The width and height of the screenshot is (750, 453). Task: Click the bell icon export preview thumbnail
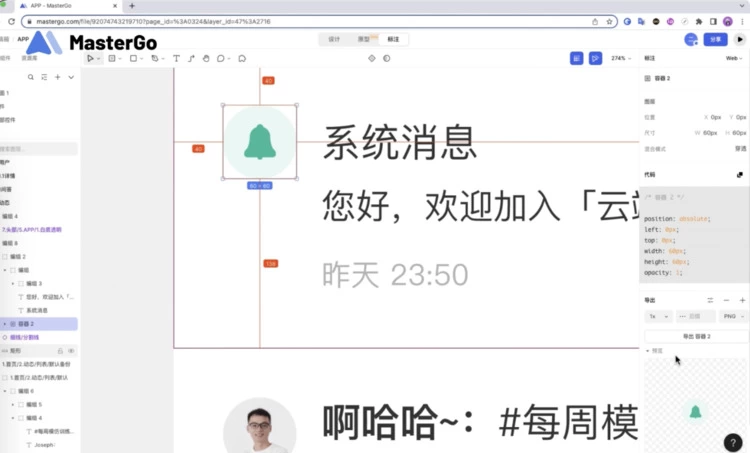pyautogui.click(x=695, y=411)
